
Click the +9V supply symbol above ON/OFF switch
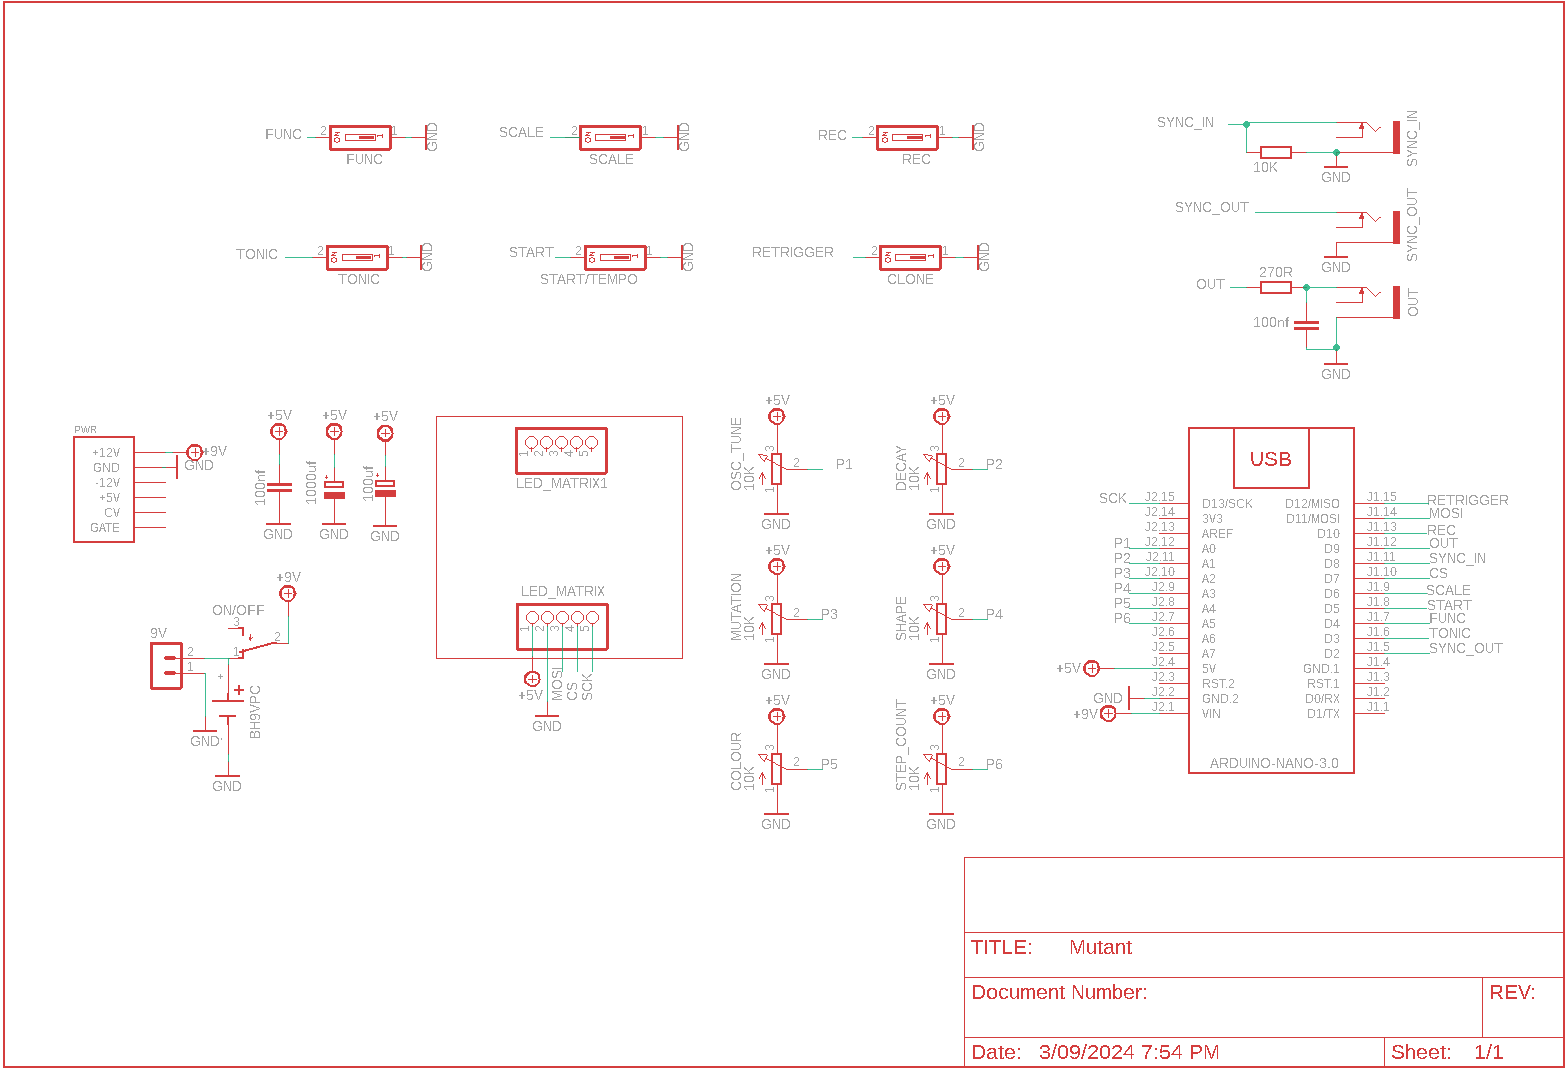coord(288,593)
